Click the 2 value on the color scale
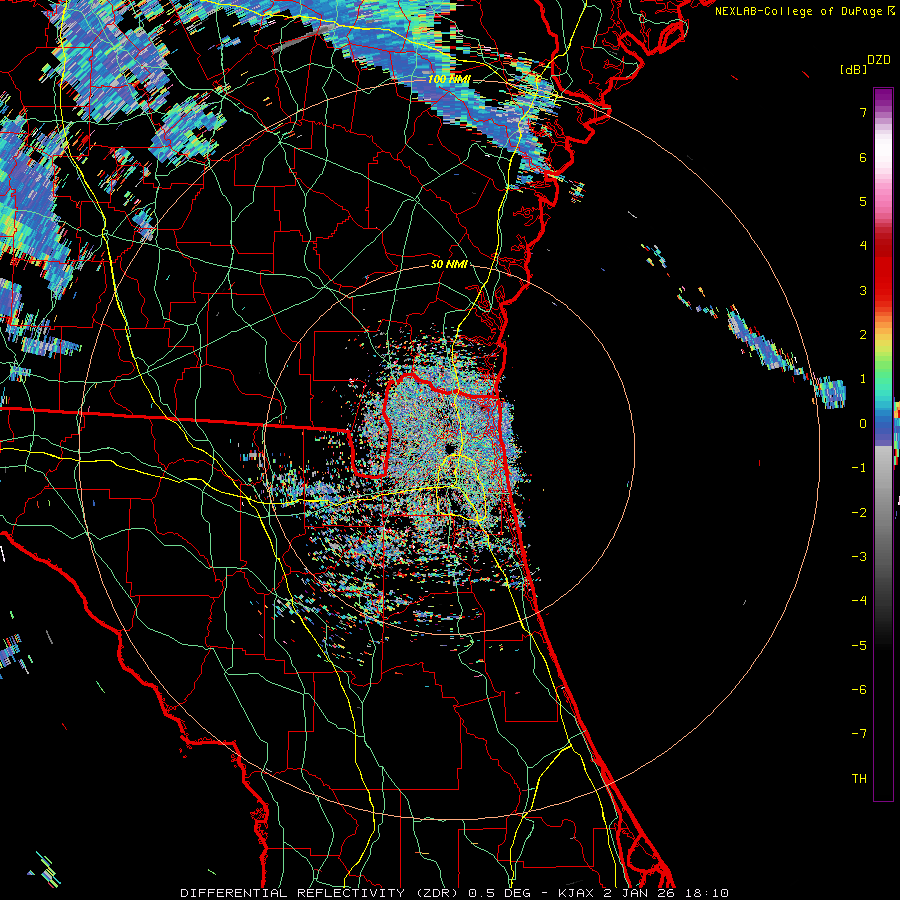 click(x=863, y=335)
